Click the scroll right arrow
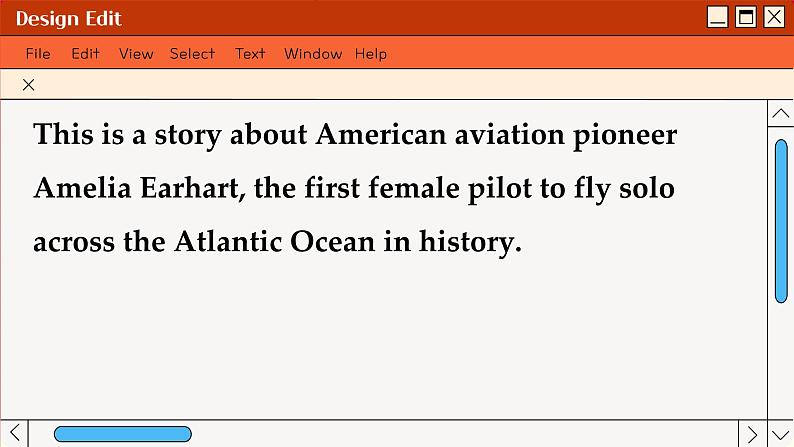Screen dimensions: 794x447 coord(752,434)
